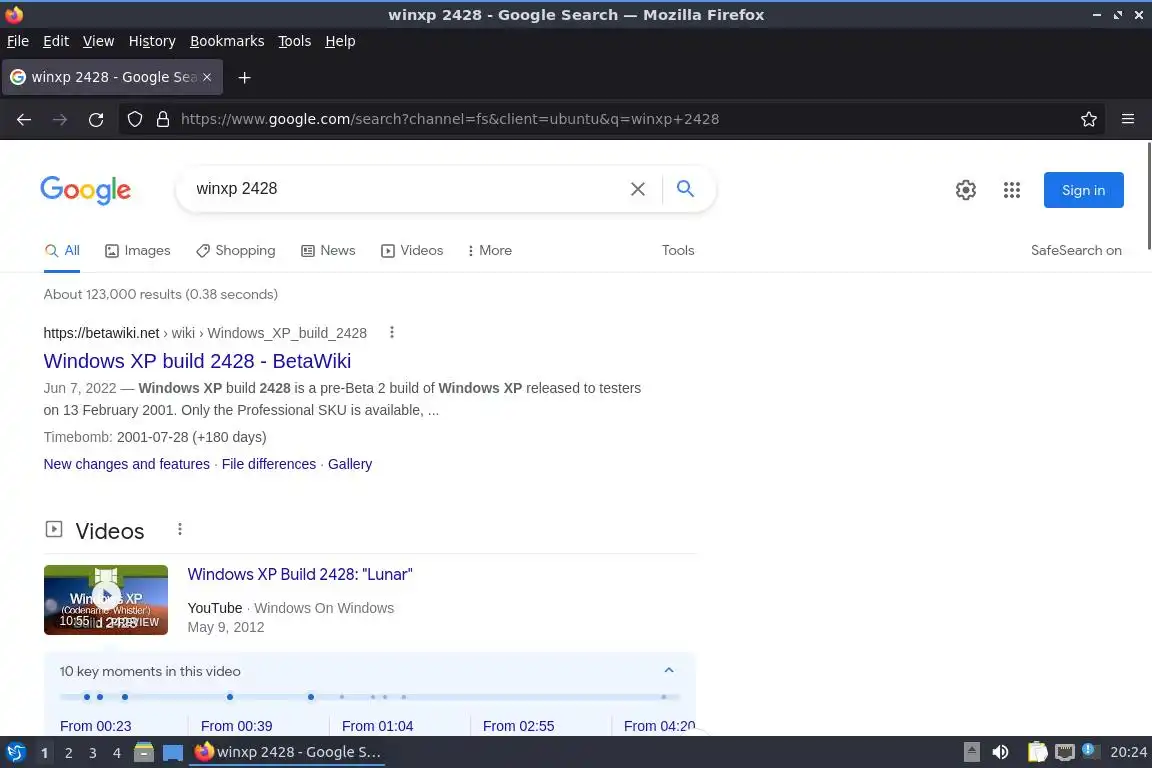This screenshot has height=768, width=1152.
Task: Open the tracking protection shield icon
Action: point(134,119)
